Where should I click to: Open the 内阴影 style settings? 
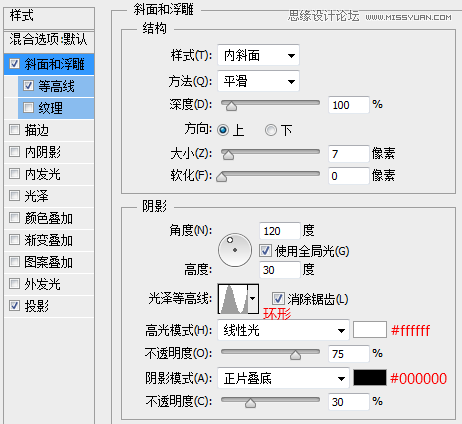tap(49, 152)
